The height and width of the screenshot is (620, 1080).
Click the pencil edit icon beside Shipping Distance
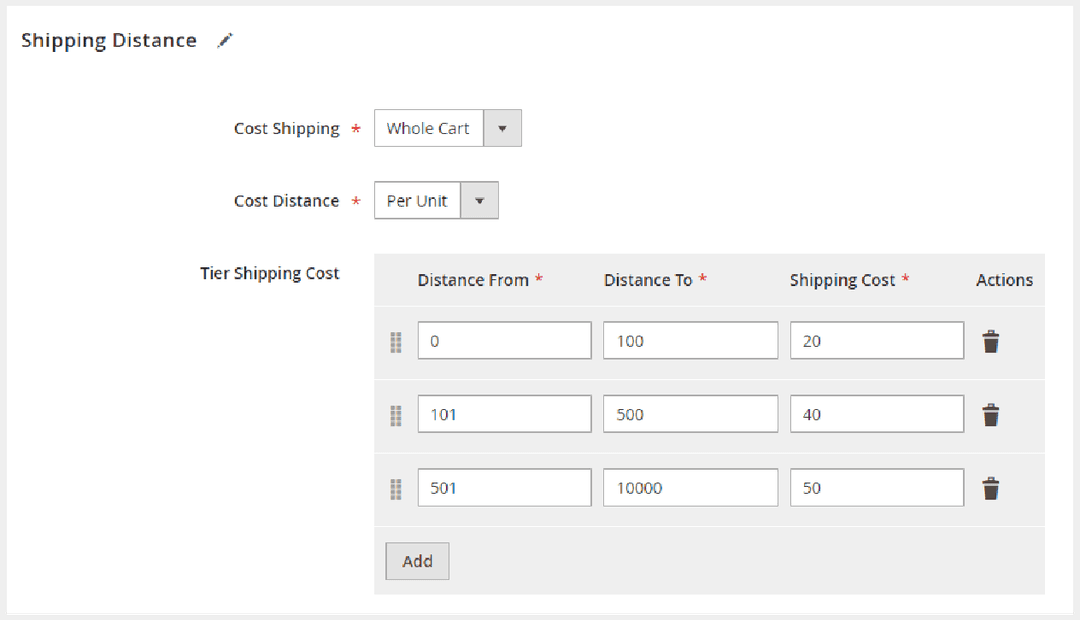point(225,41)
